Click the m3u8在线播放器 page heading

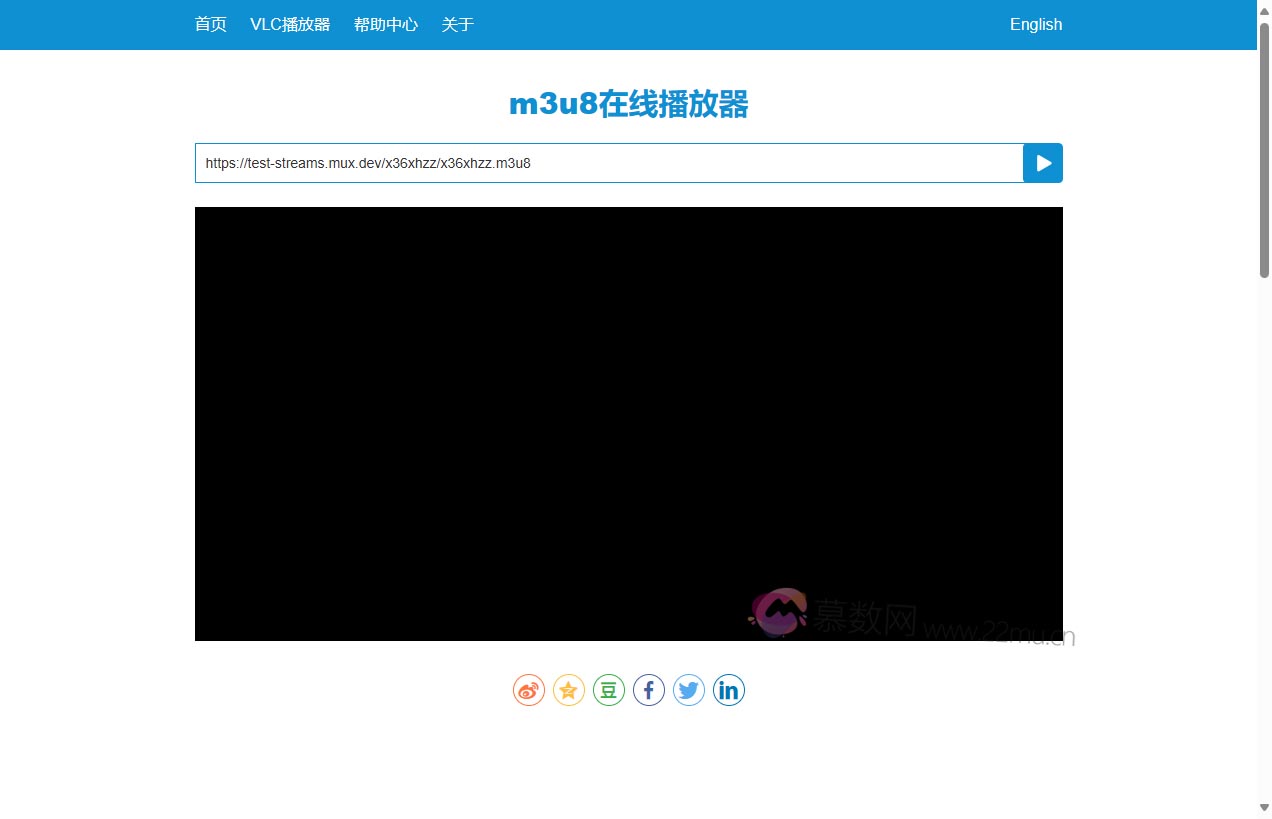[629, 104]
